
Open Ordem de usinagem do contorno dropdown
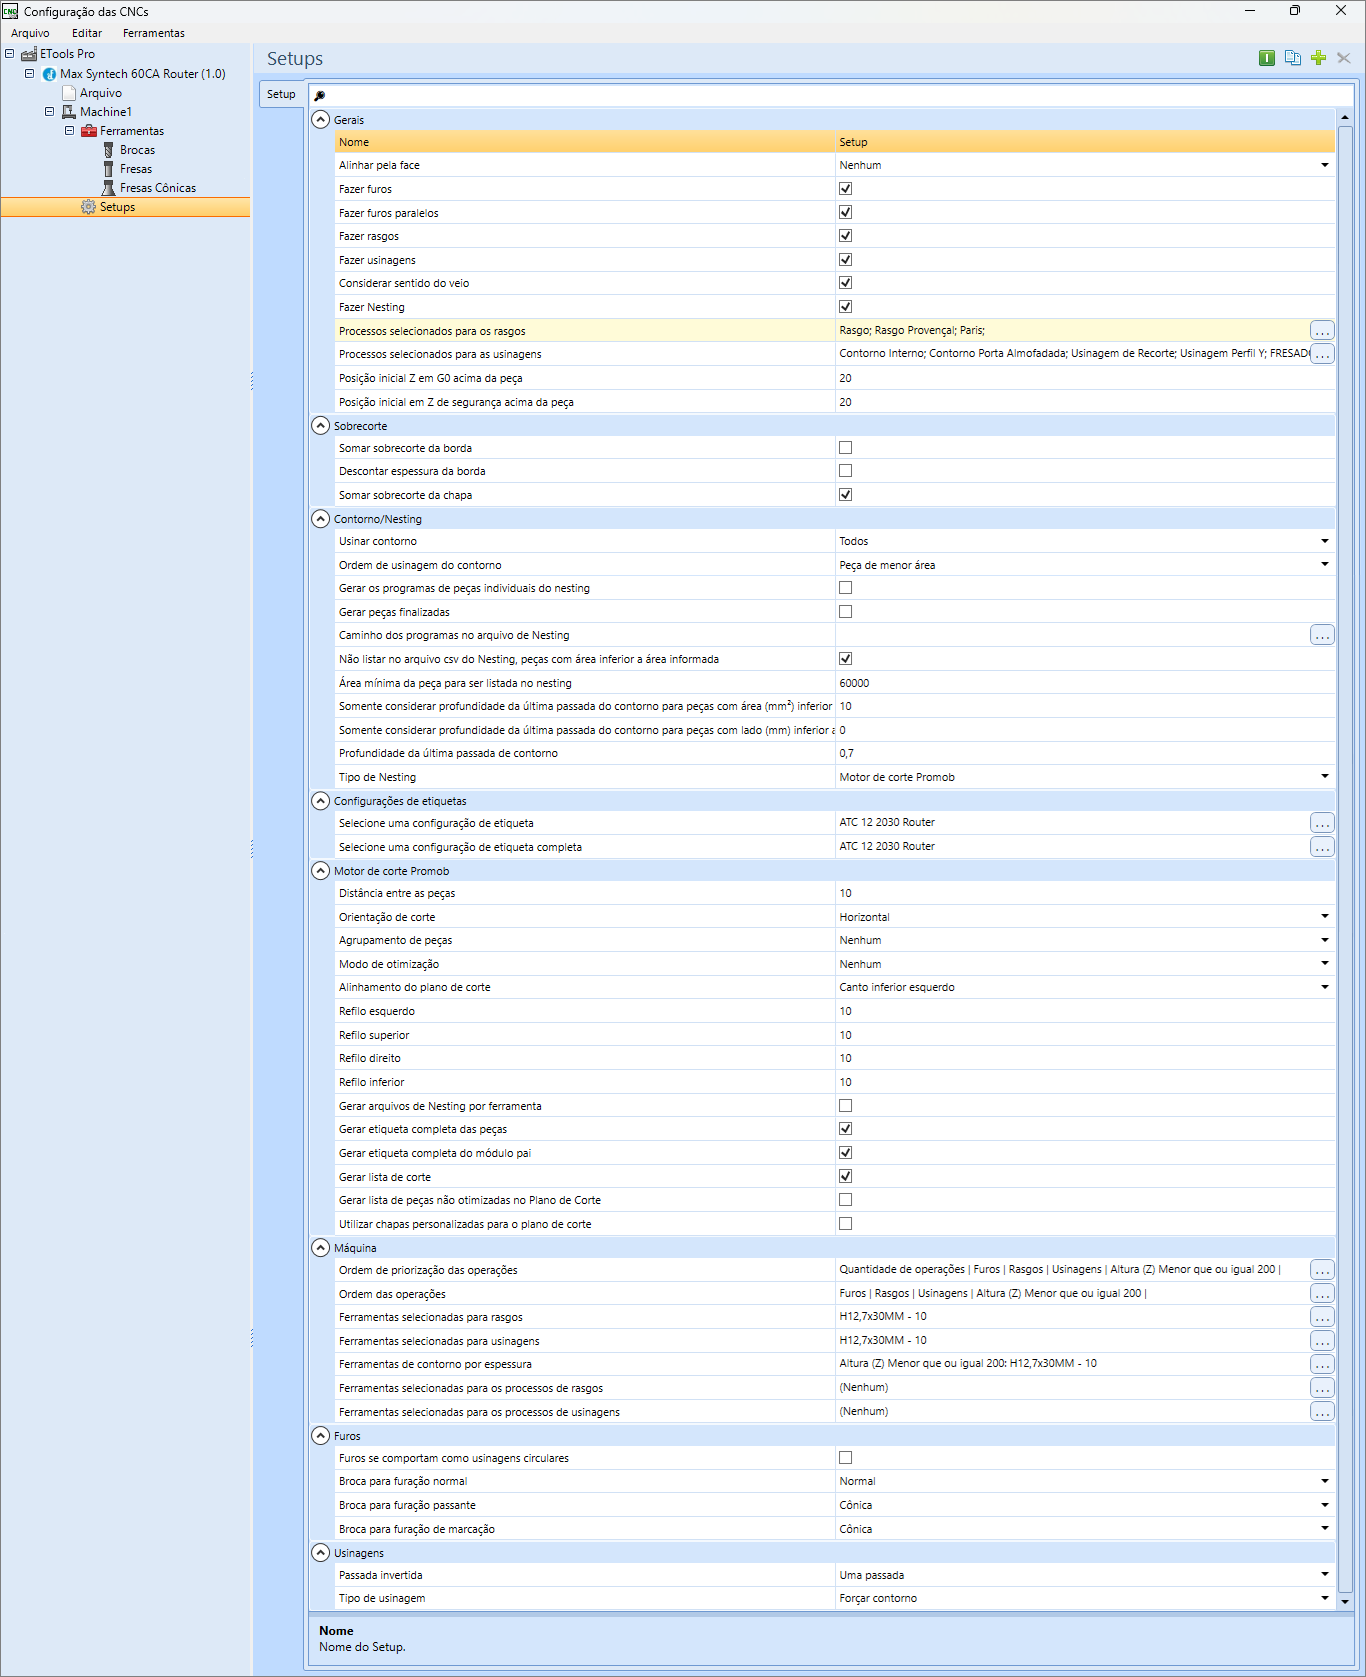(1324, 565)
